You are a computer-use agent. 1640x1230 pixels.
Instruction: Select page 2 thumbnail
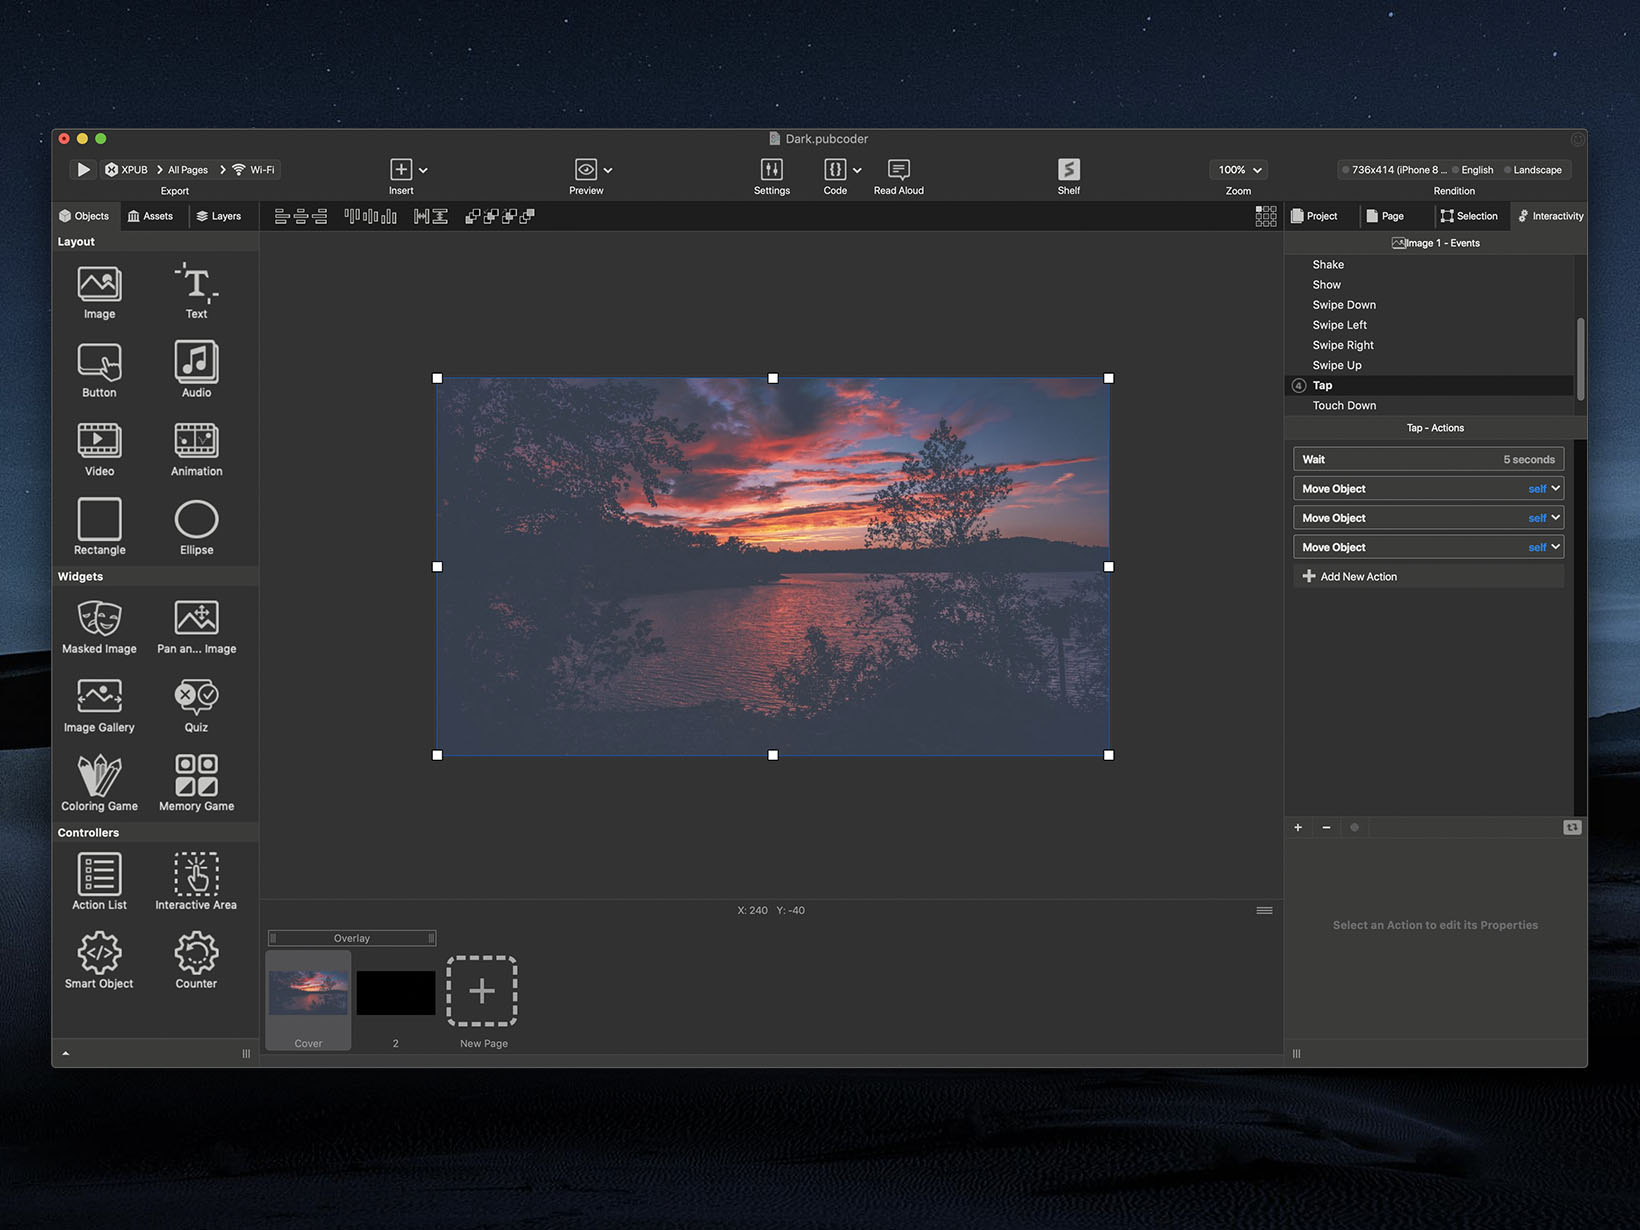[x=395, y=993]
